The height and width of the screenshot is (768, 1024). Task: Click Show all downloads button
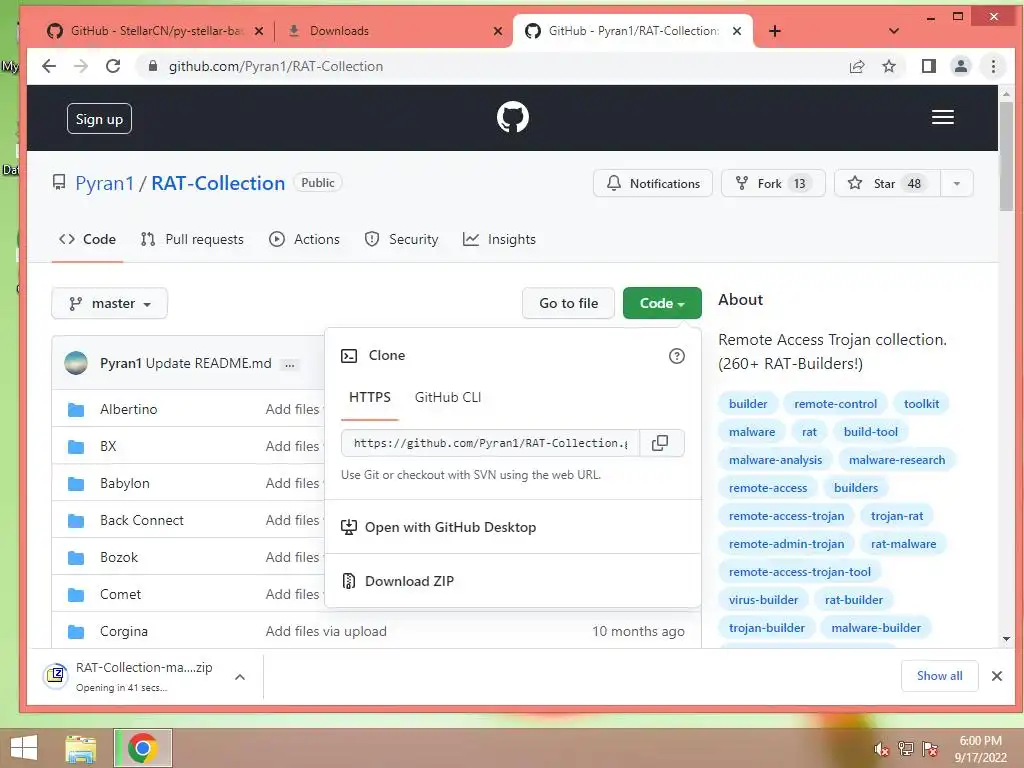[x=939, y=676]
